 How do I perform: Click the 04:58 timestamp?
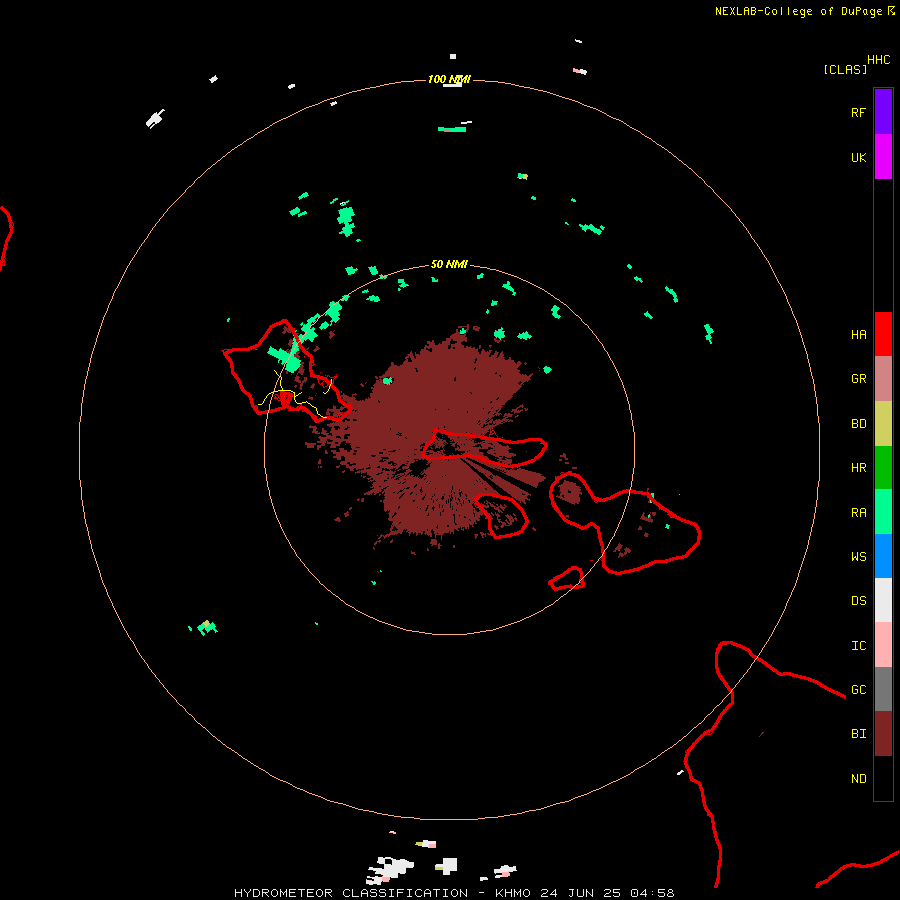(x=652, y=893)
